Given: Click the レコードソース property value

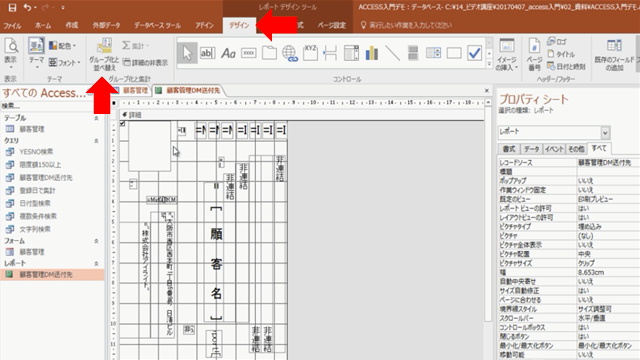Looking at the screenshot, I should point(608,162).
